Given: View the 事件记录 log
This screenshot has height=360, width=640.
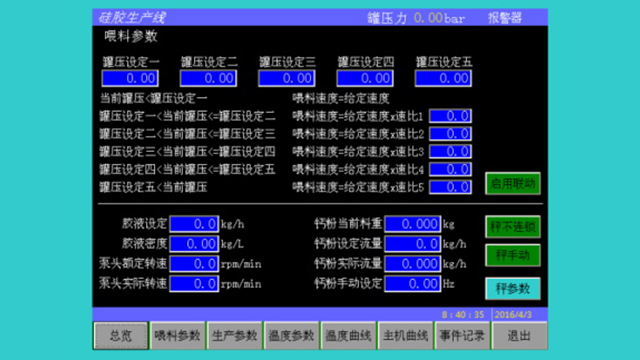Looking at the screenshot, I should point(462,336).
